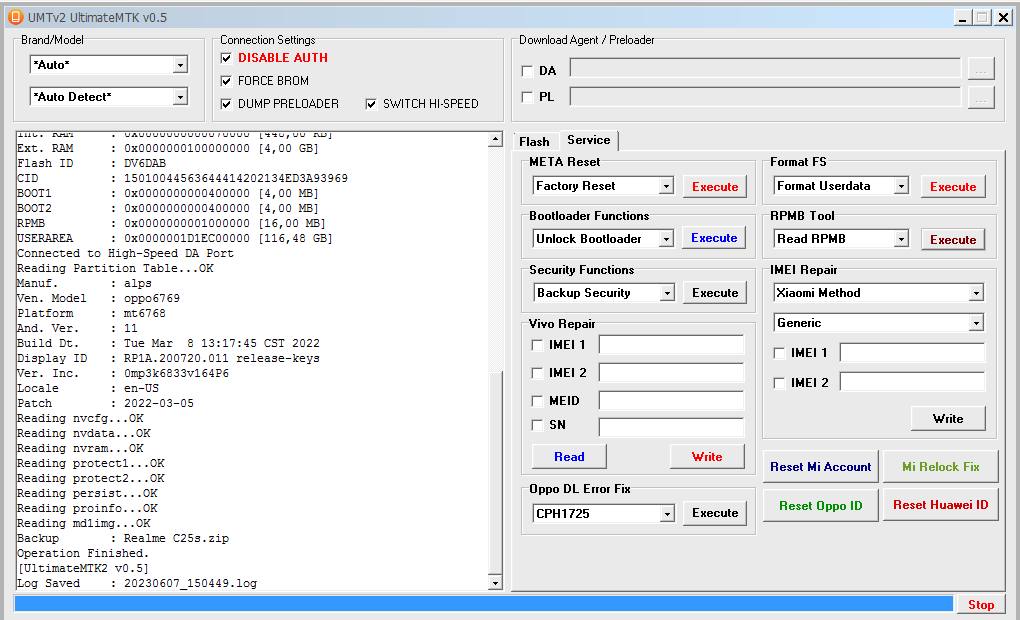Expand the Factory Reset dropdown
Image resolution: width=1020 pixels, height=620 pixels.
[x=666, y=186]
